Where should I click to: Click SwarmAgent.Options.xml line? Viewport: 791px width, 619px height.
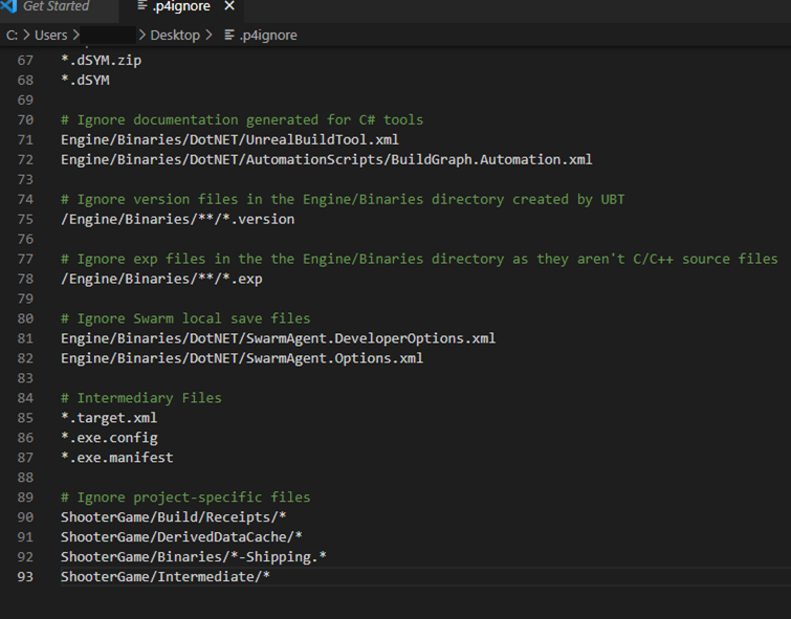[242, 358]
